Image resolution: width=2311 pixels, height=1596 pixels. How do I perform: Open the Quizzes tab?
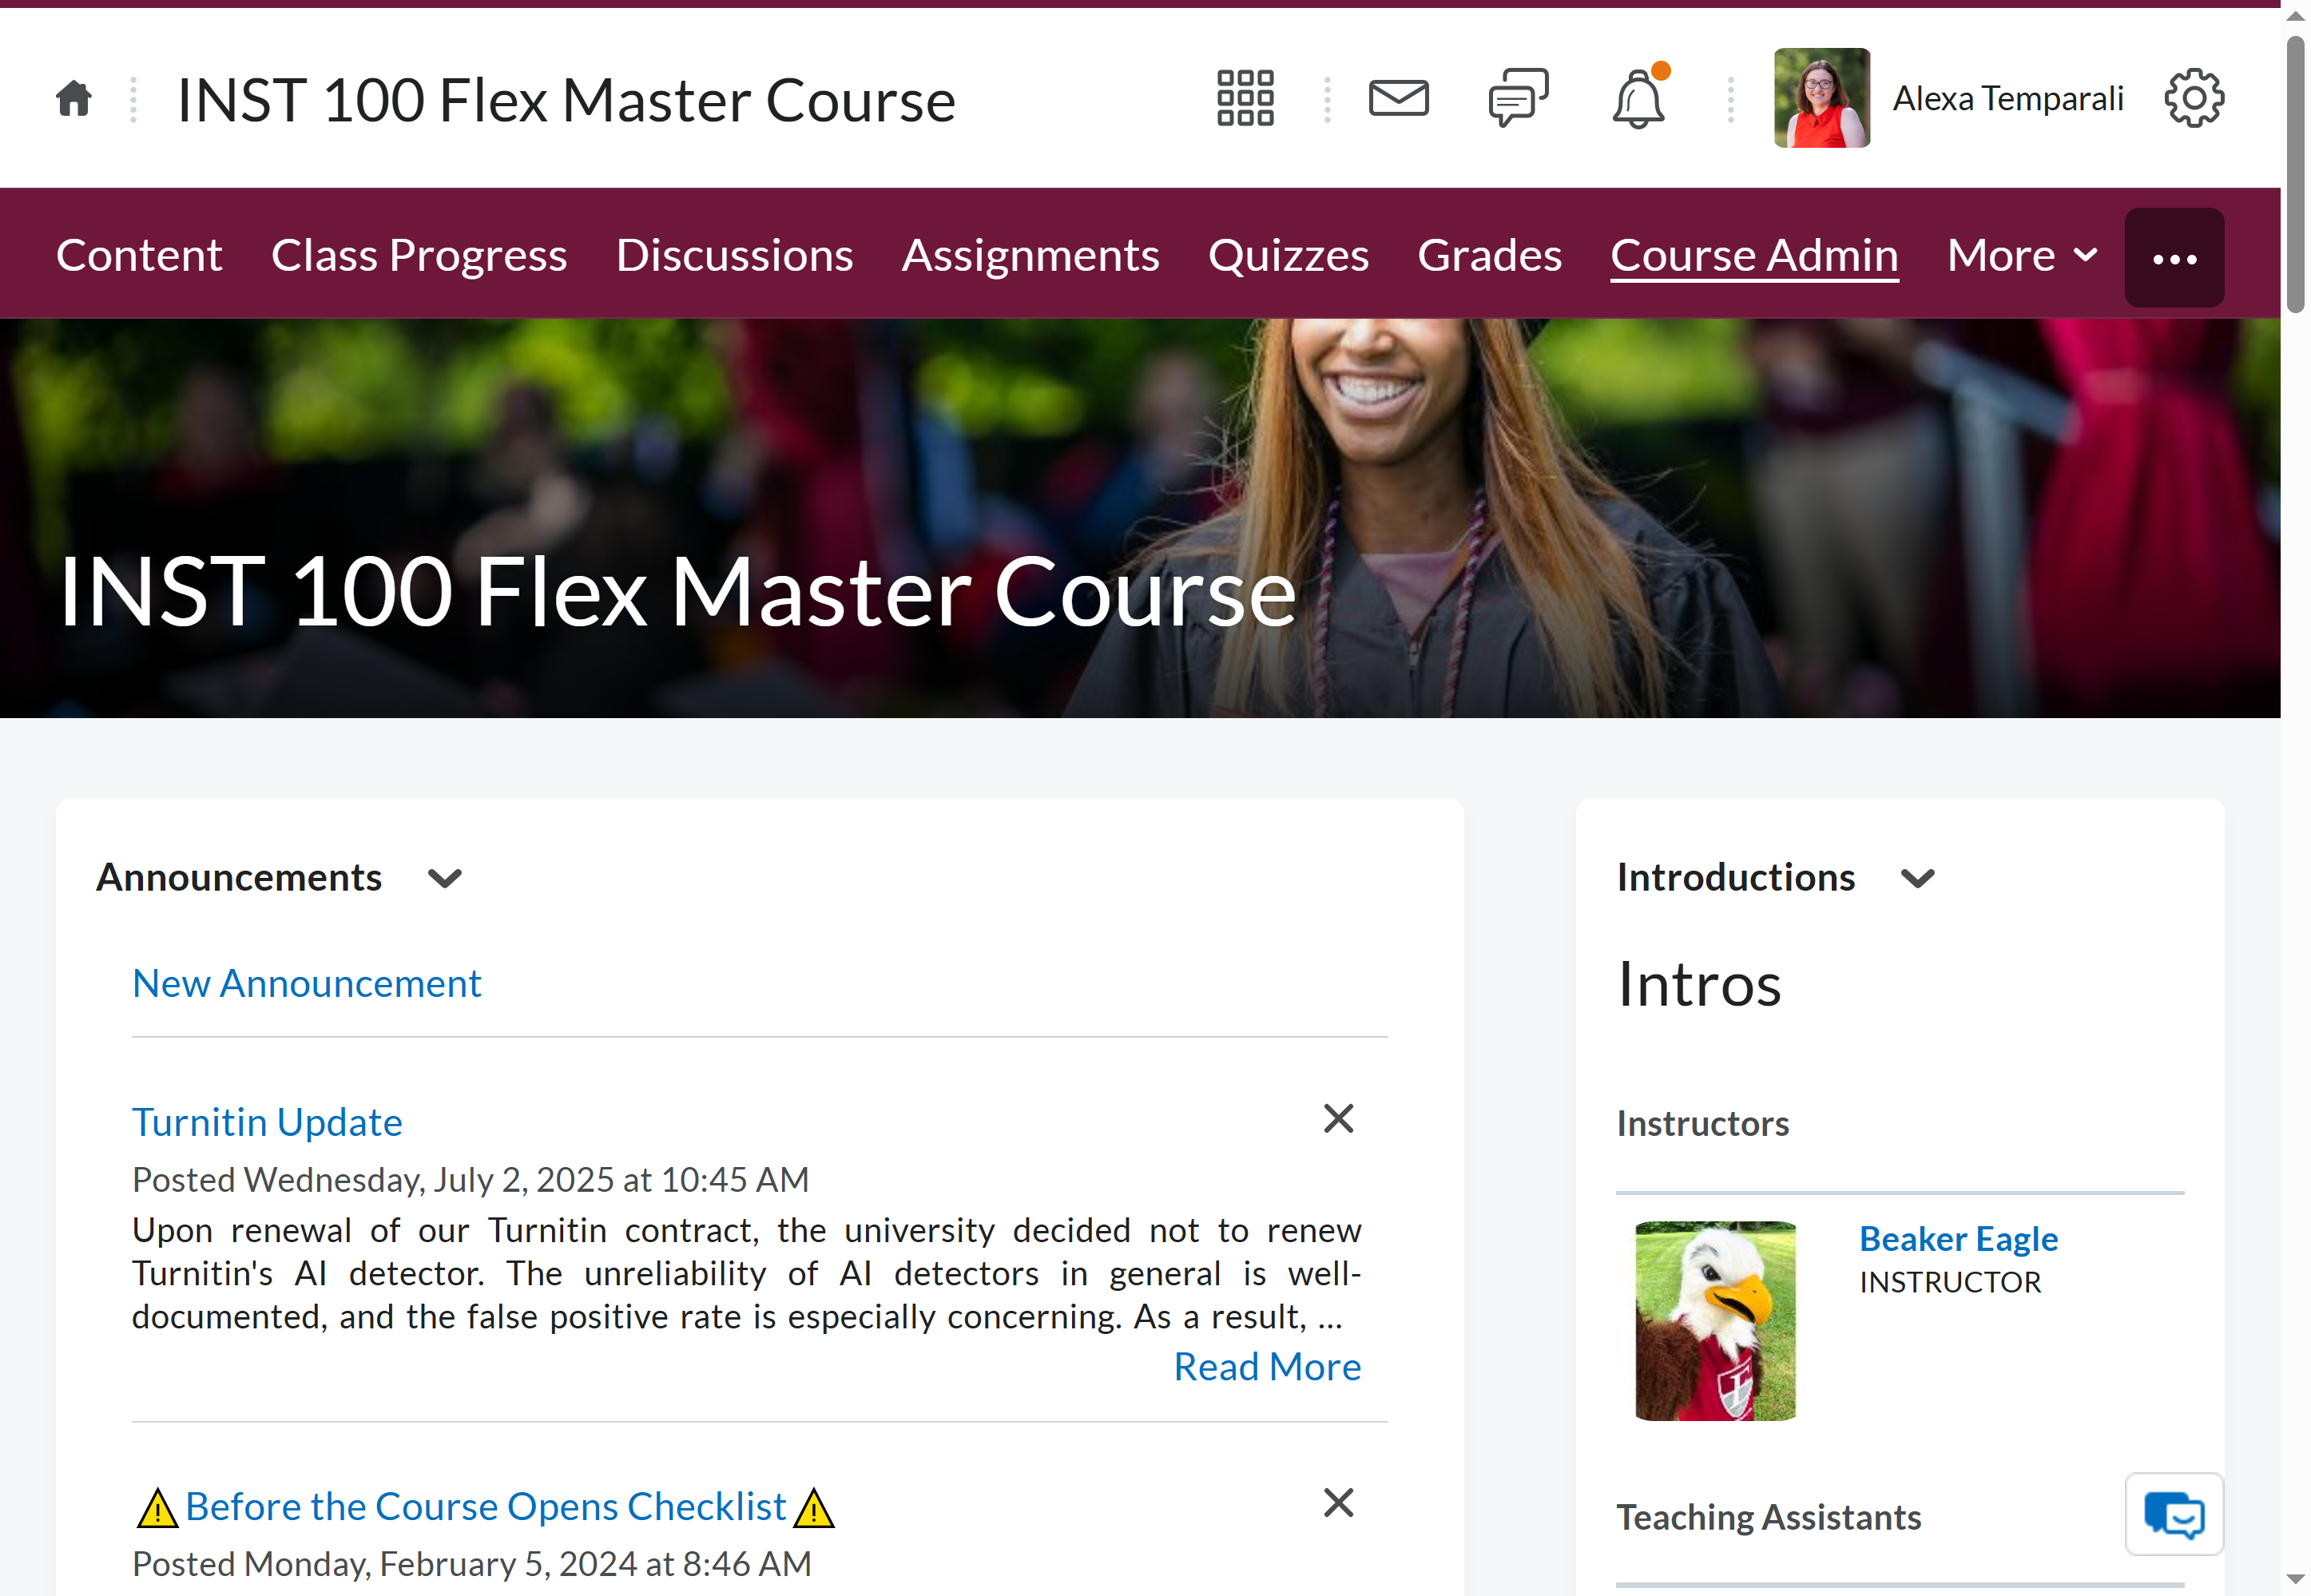pyautogui.click(x=1288, y=255)
